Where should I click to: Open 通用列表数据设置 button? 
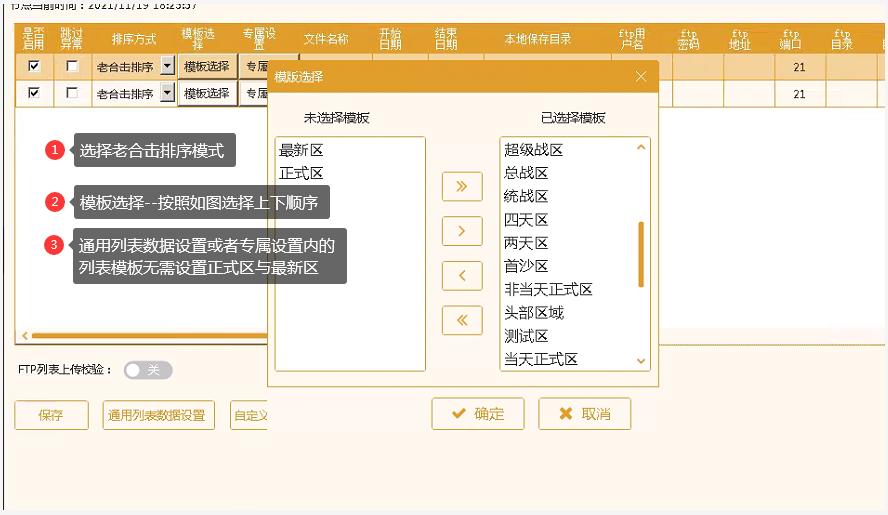pyautogui.click(x=158, y=415)
